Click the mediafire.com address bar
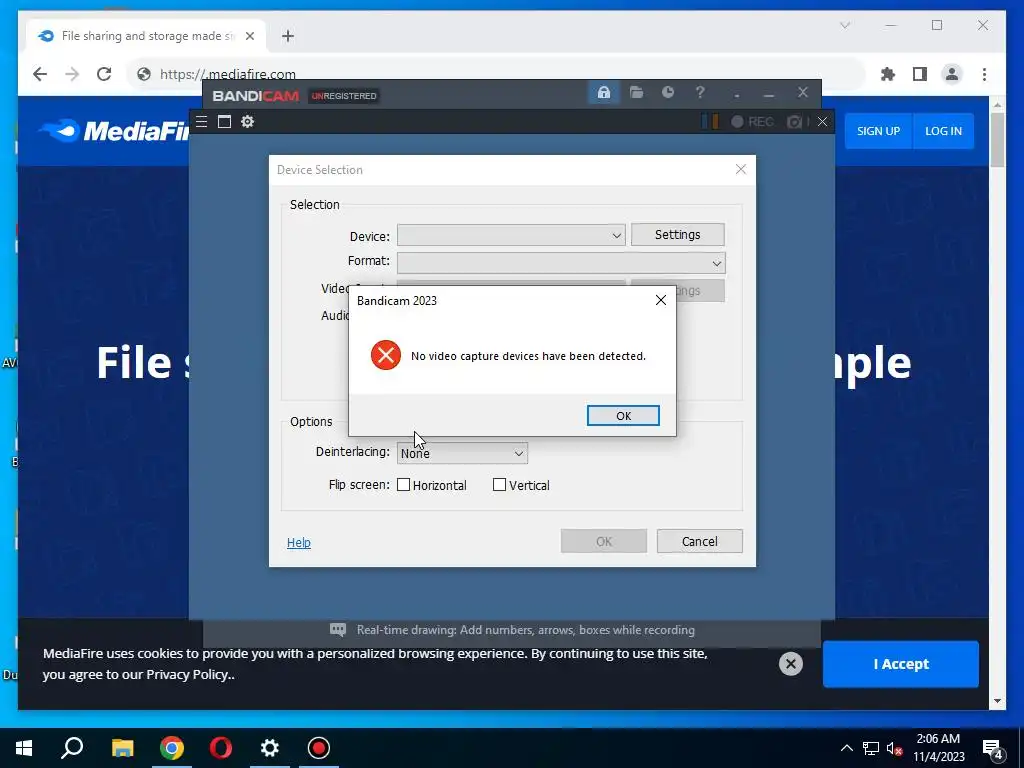Viewport: 1024px width, 768px height. pyautogui.click(x=496, y=74)
